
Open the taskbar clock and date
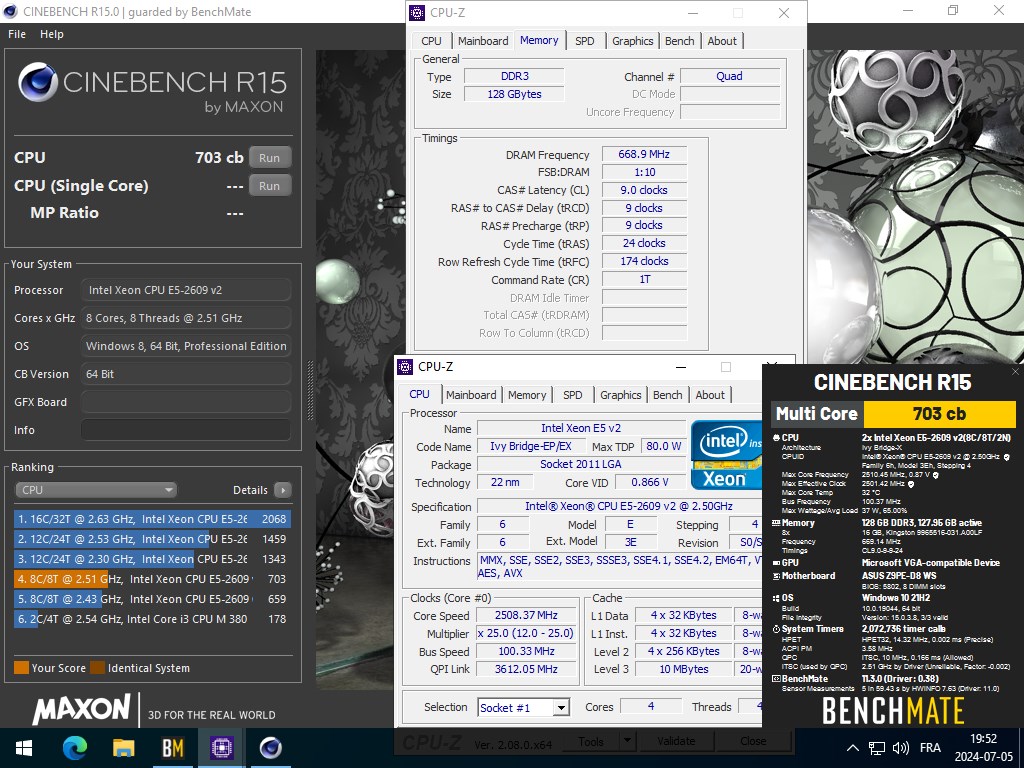point(983,748)
